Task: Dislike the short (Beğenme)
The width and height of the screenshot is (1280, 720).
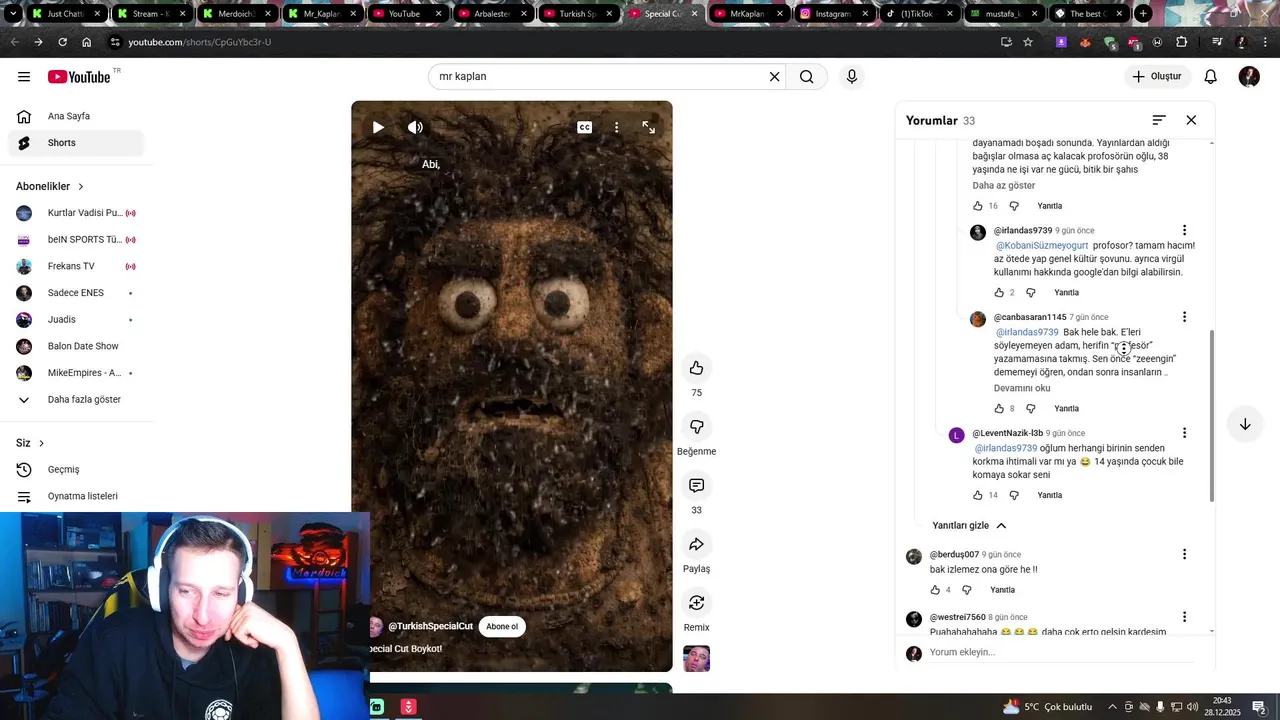Action: 697,427
